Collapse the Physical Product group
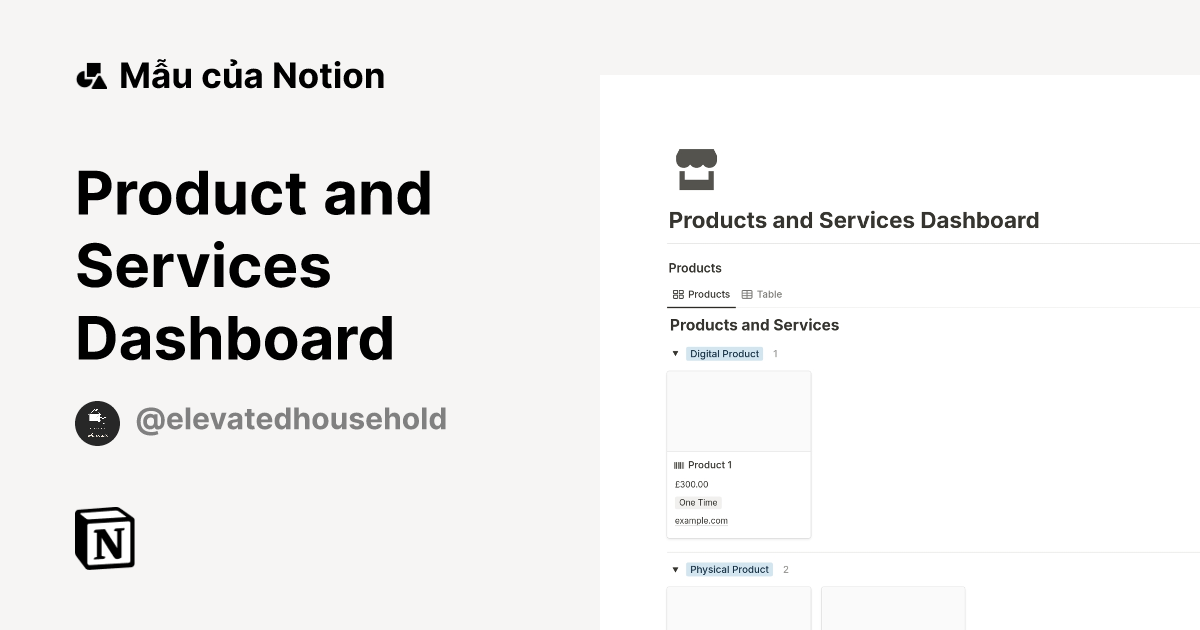Viewport: 1200px width, 630px height. coord(675,569)
